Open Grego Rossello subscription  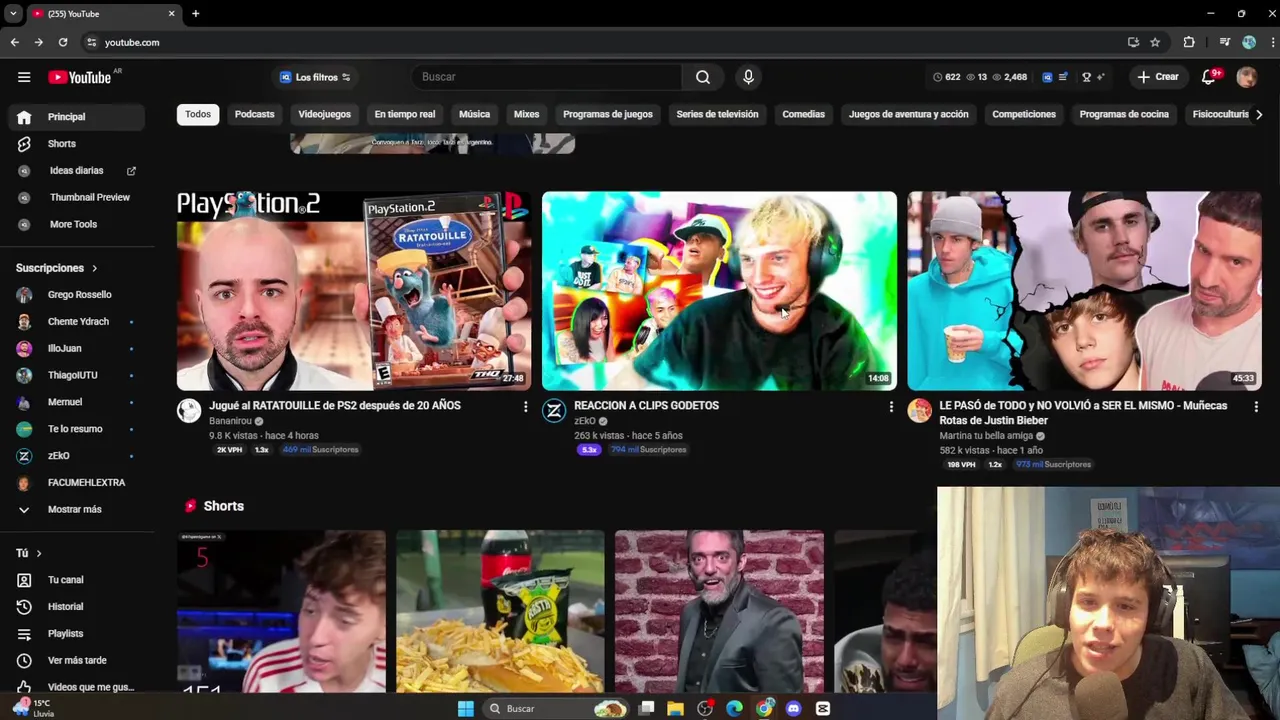pyautogui.click(x=78, y=295)
